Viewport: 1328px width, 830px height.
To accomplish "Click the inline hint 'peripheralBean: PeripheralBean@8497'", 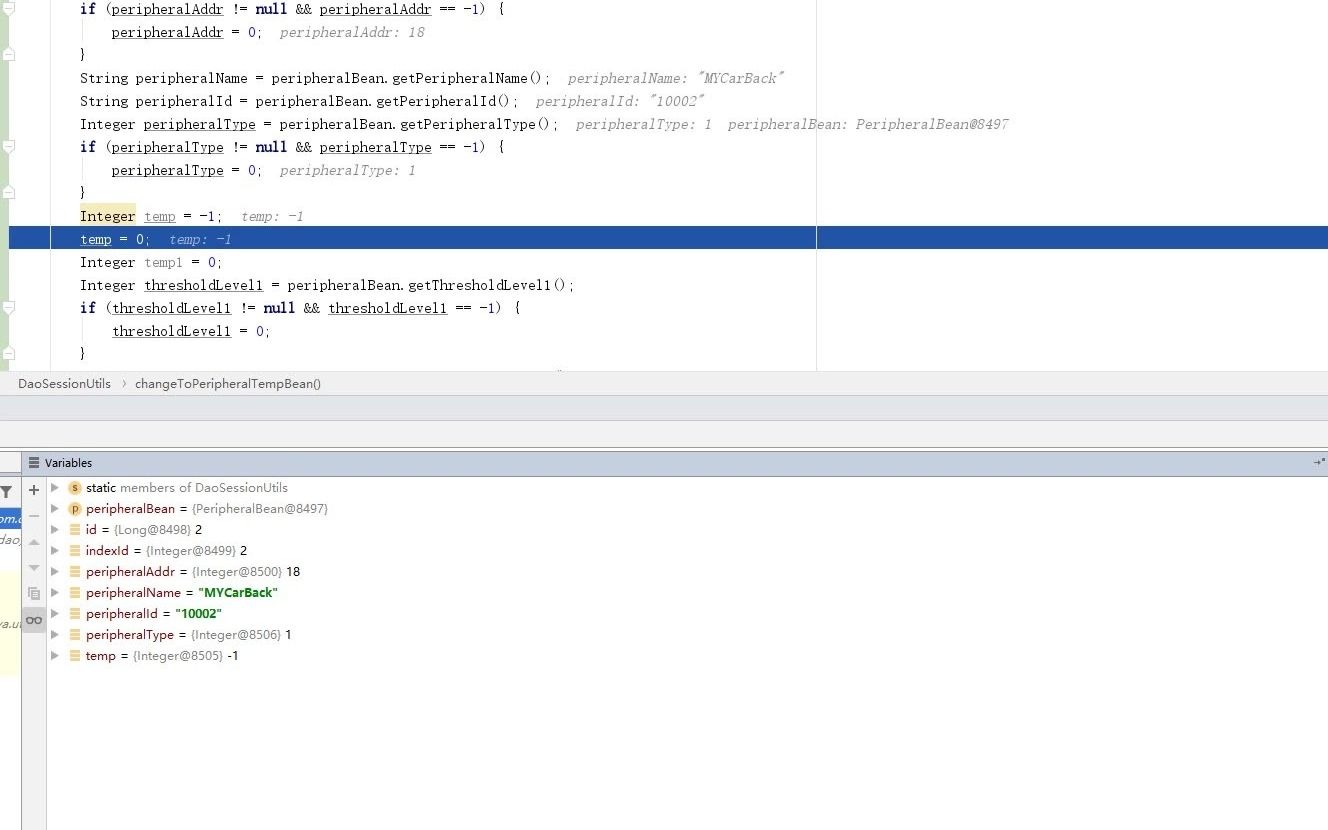I will click(868, 124).
